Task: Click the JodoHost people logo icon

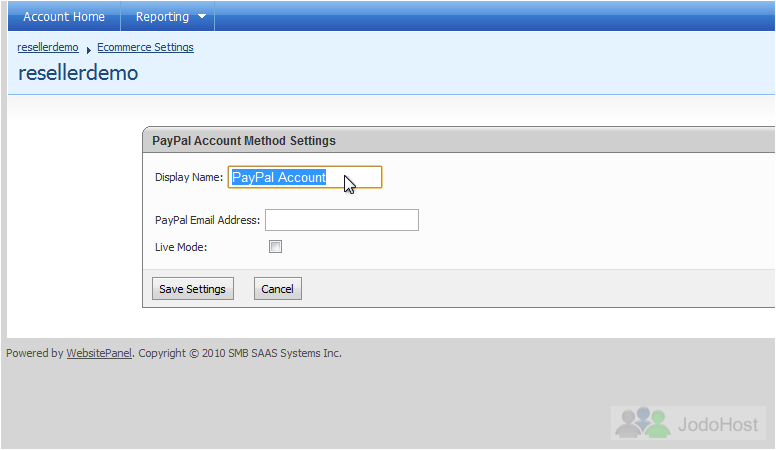Action: (x=642, y=422)
